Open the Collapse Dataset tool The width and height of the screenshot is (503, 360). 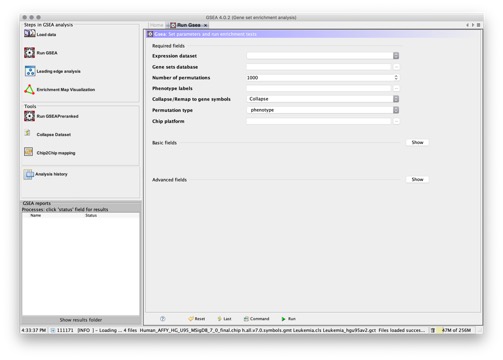[x=47, y=134]
